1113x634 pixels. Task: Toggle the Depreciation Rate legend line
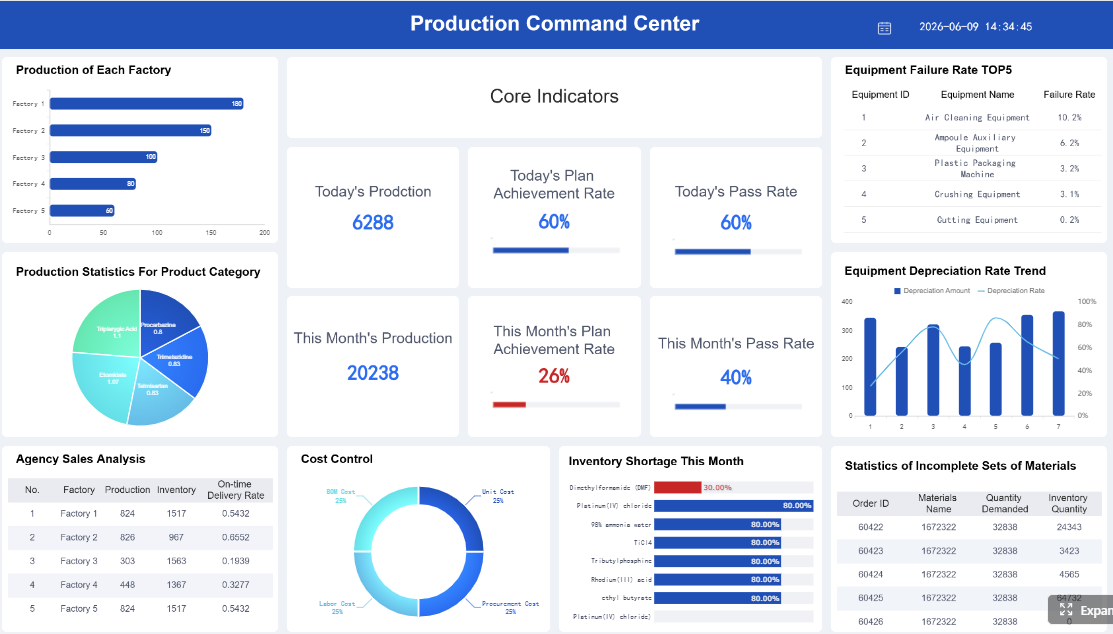982,290
